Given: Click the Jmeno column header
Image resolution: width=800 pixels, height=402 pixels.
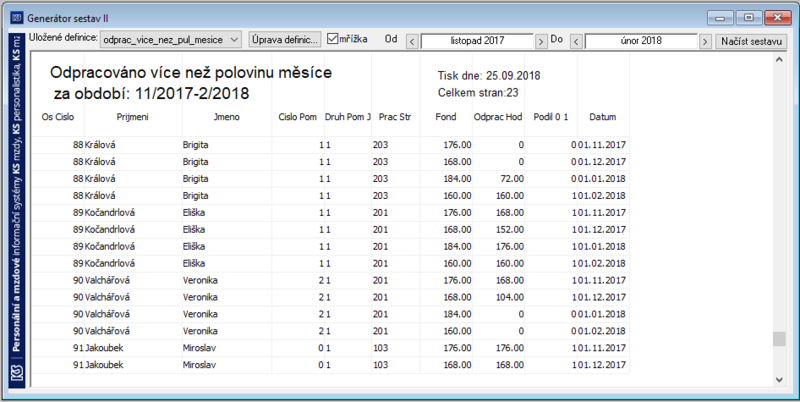Looking at the screenshot, I should [227, 117].
